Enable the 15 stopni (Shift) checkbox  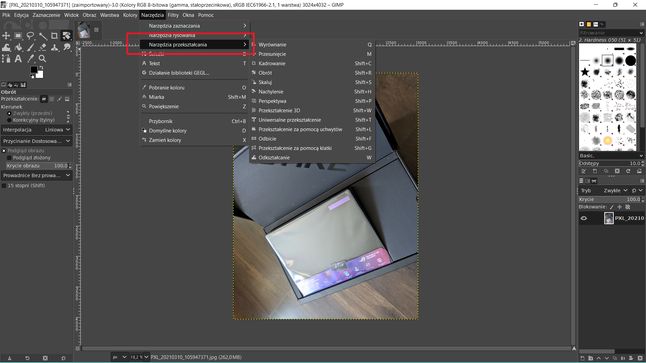[4, 186]
